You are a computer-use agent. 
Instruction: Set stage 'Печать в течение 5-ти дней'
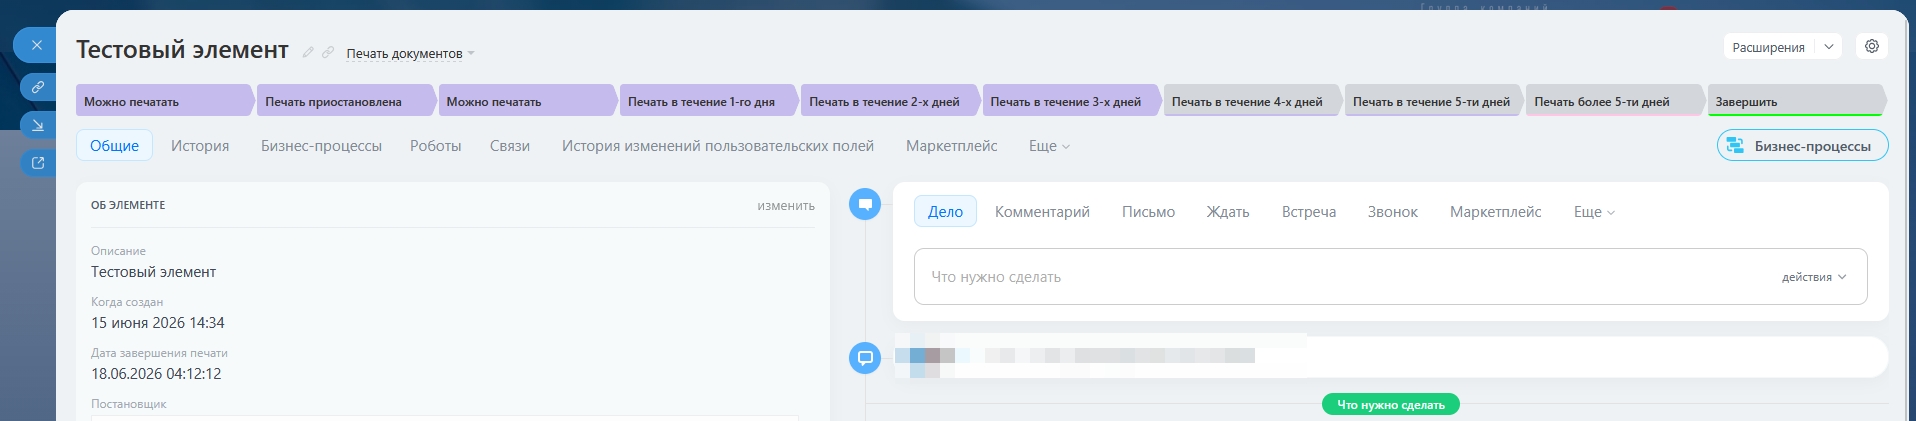[1434, 101]
